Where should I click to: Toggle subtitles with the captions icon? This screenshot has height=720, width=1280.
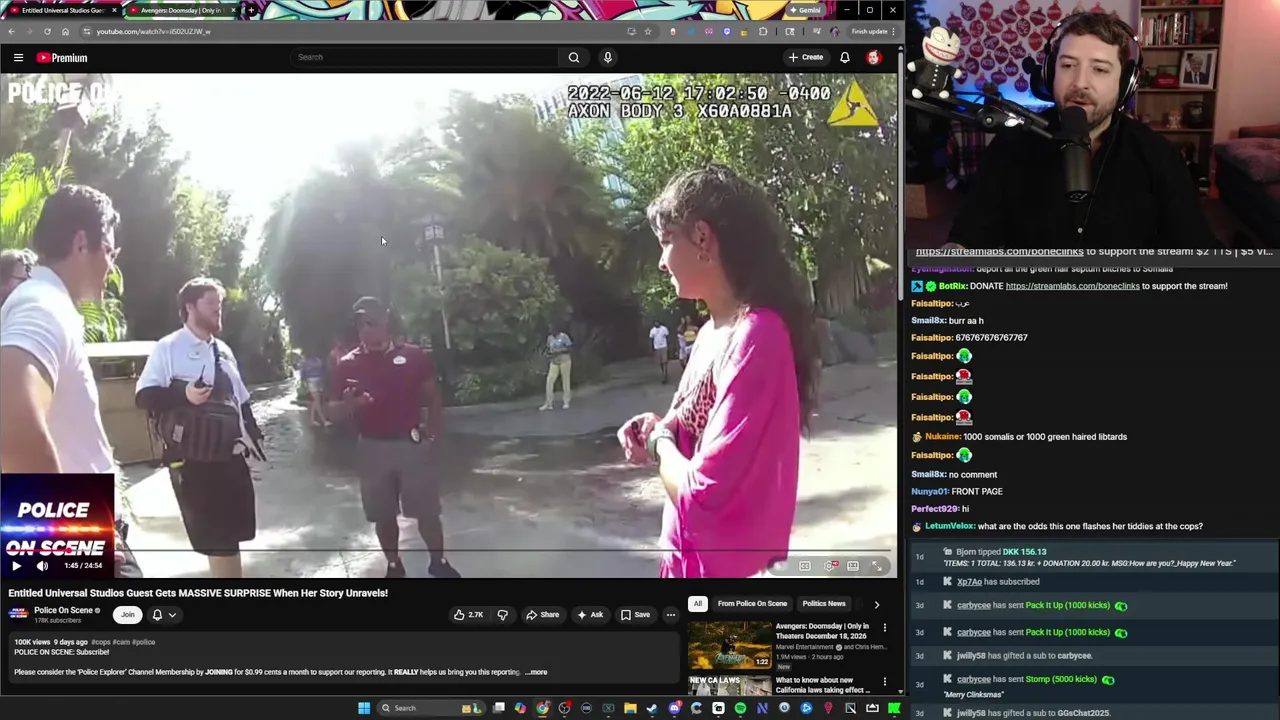pos(805,566)
